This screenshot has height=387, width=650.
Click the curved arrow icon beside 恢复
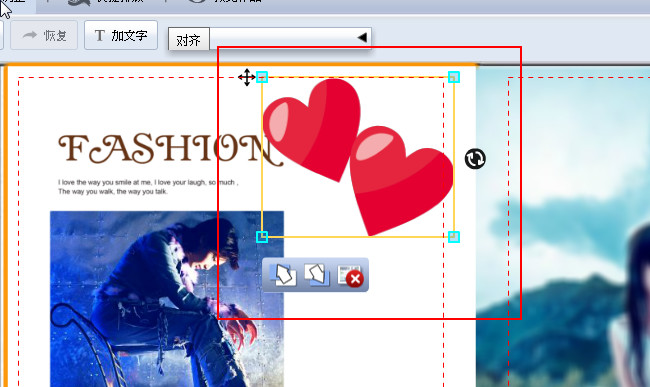pos(30,35)
